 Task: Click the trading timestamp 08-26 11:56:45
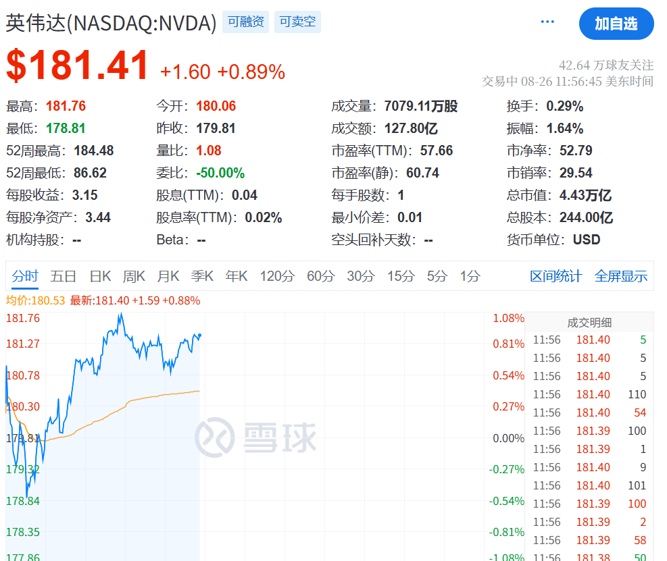(561, 81)
